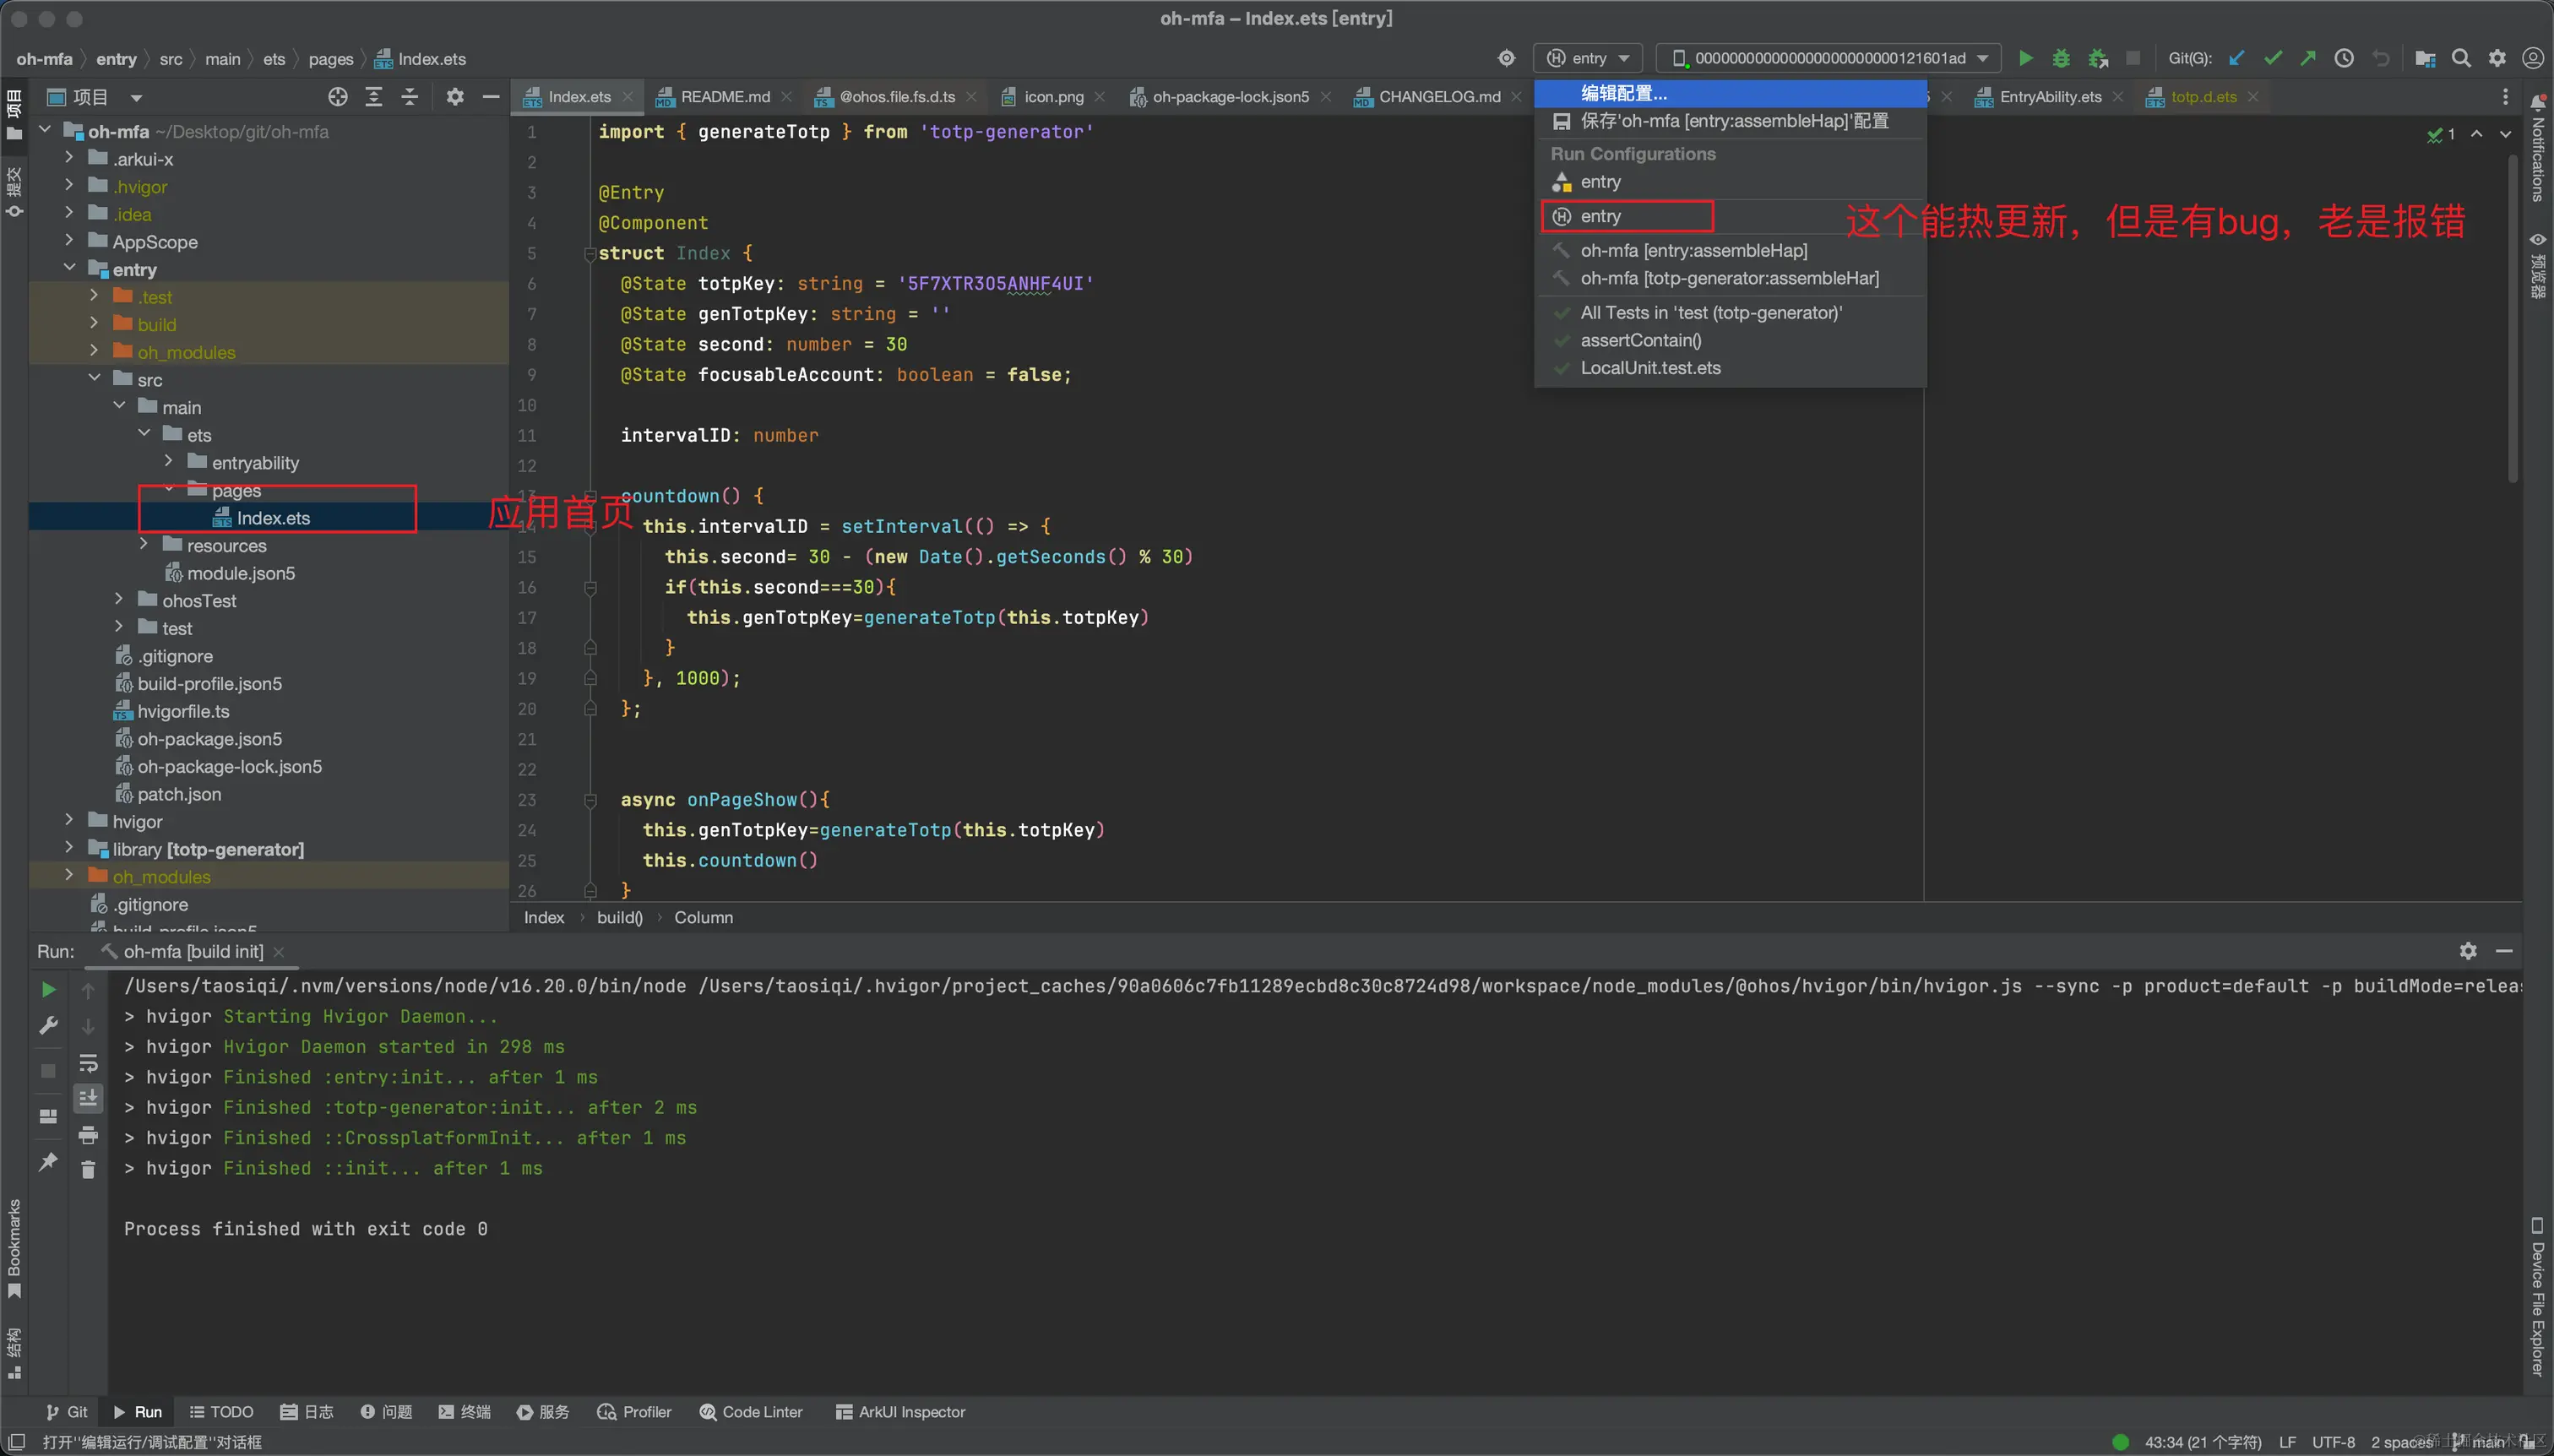
Task: Click the Git commit checkmark icon
Action: 2273,58
